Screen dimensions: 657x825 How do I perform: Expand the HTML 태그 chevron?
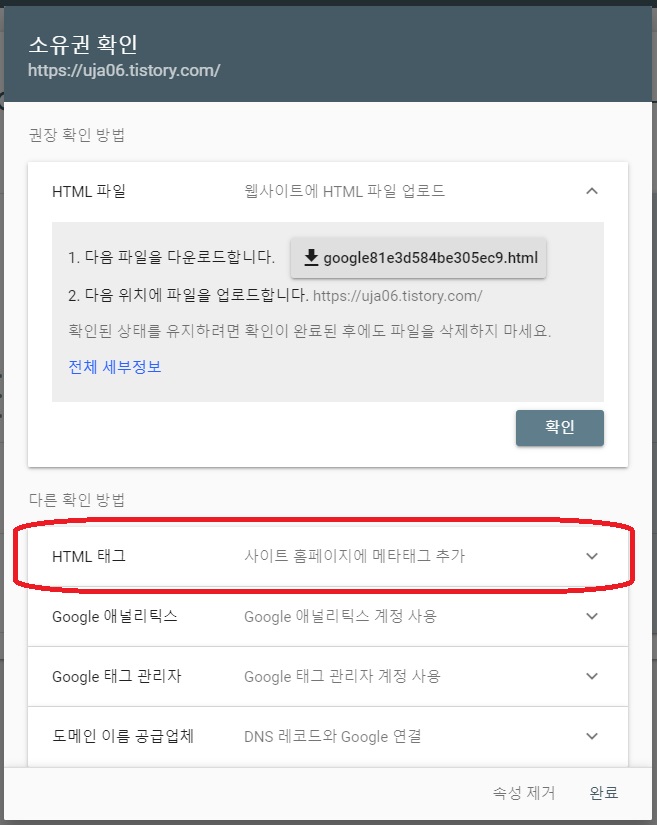[592, 556]
